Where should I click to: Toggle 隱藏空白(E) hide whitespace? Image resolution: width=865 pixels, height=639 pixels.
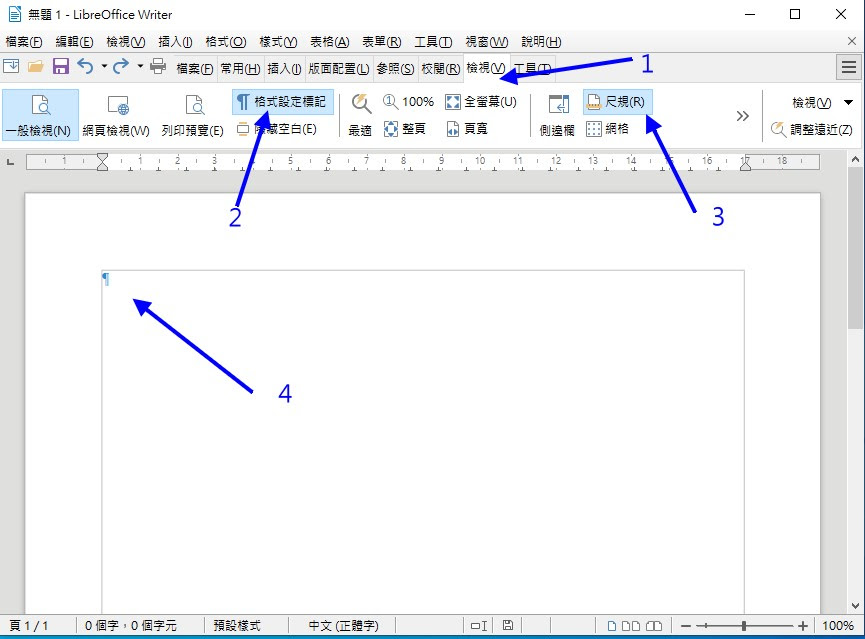coord(277,129)
